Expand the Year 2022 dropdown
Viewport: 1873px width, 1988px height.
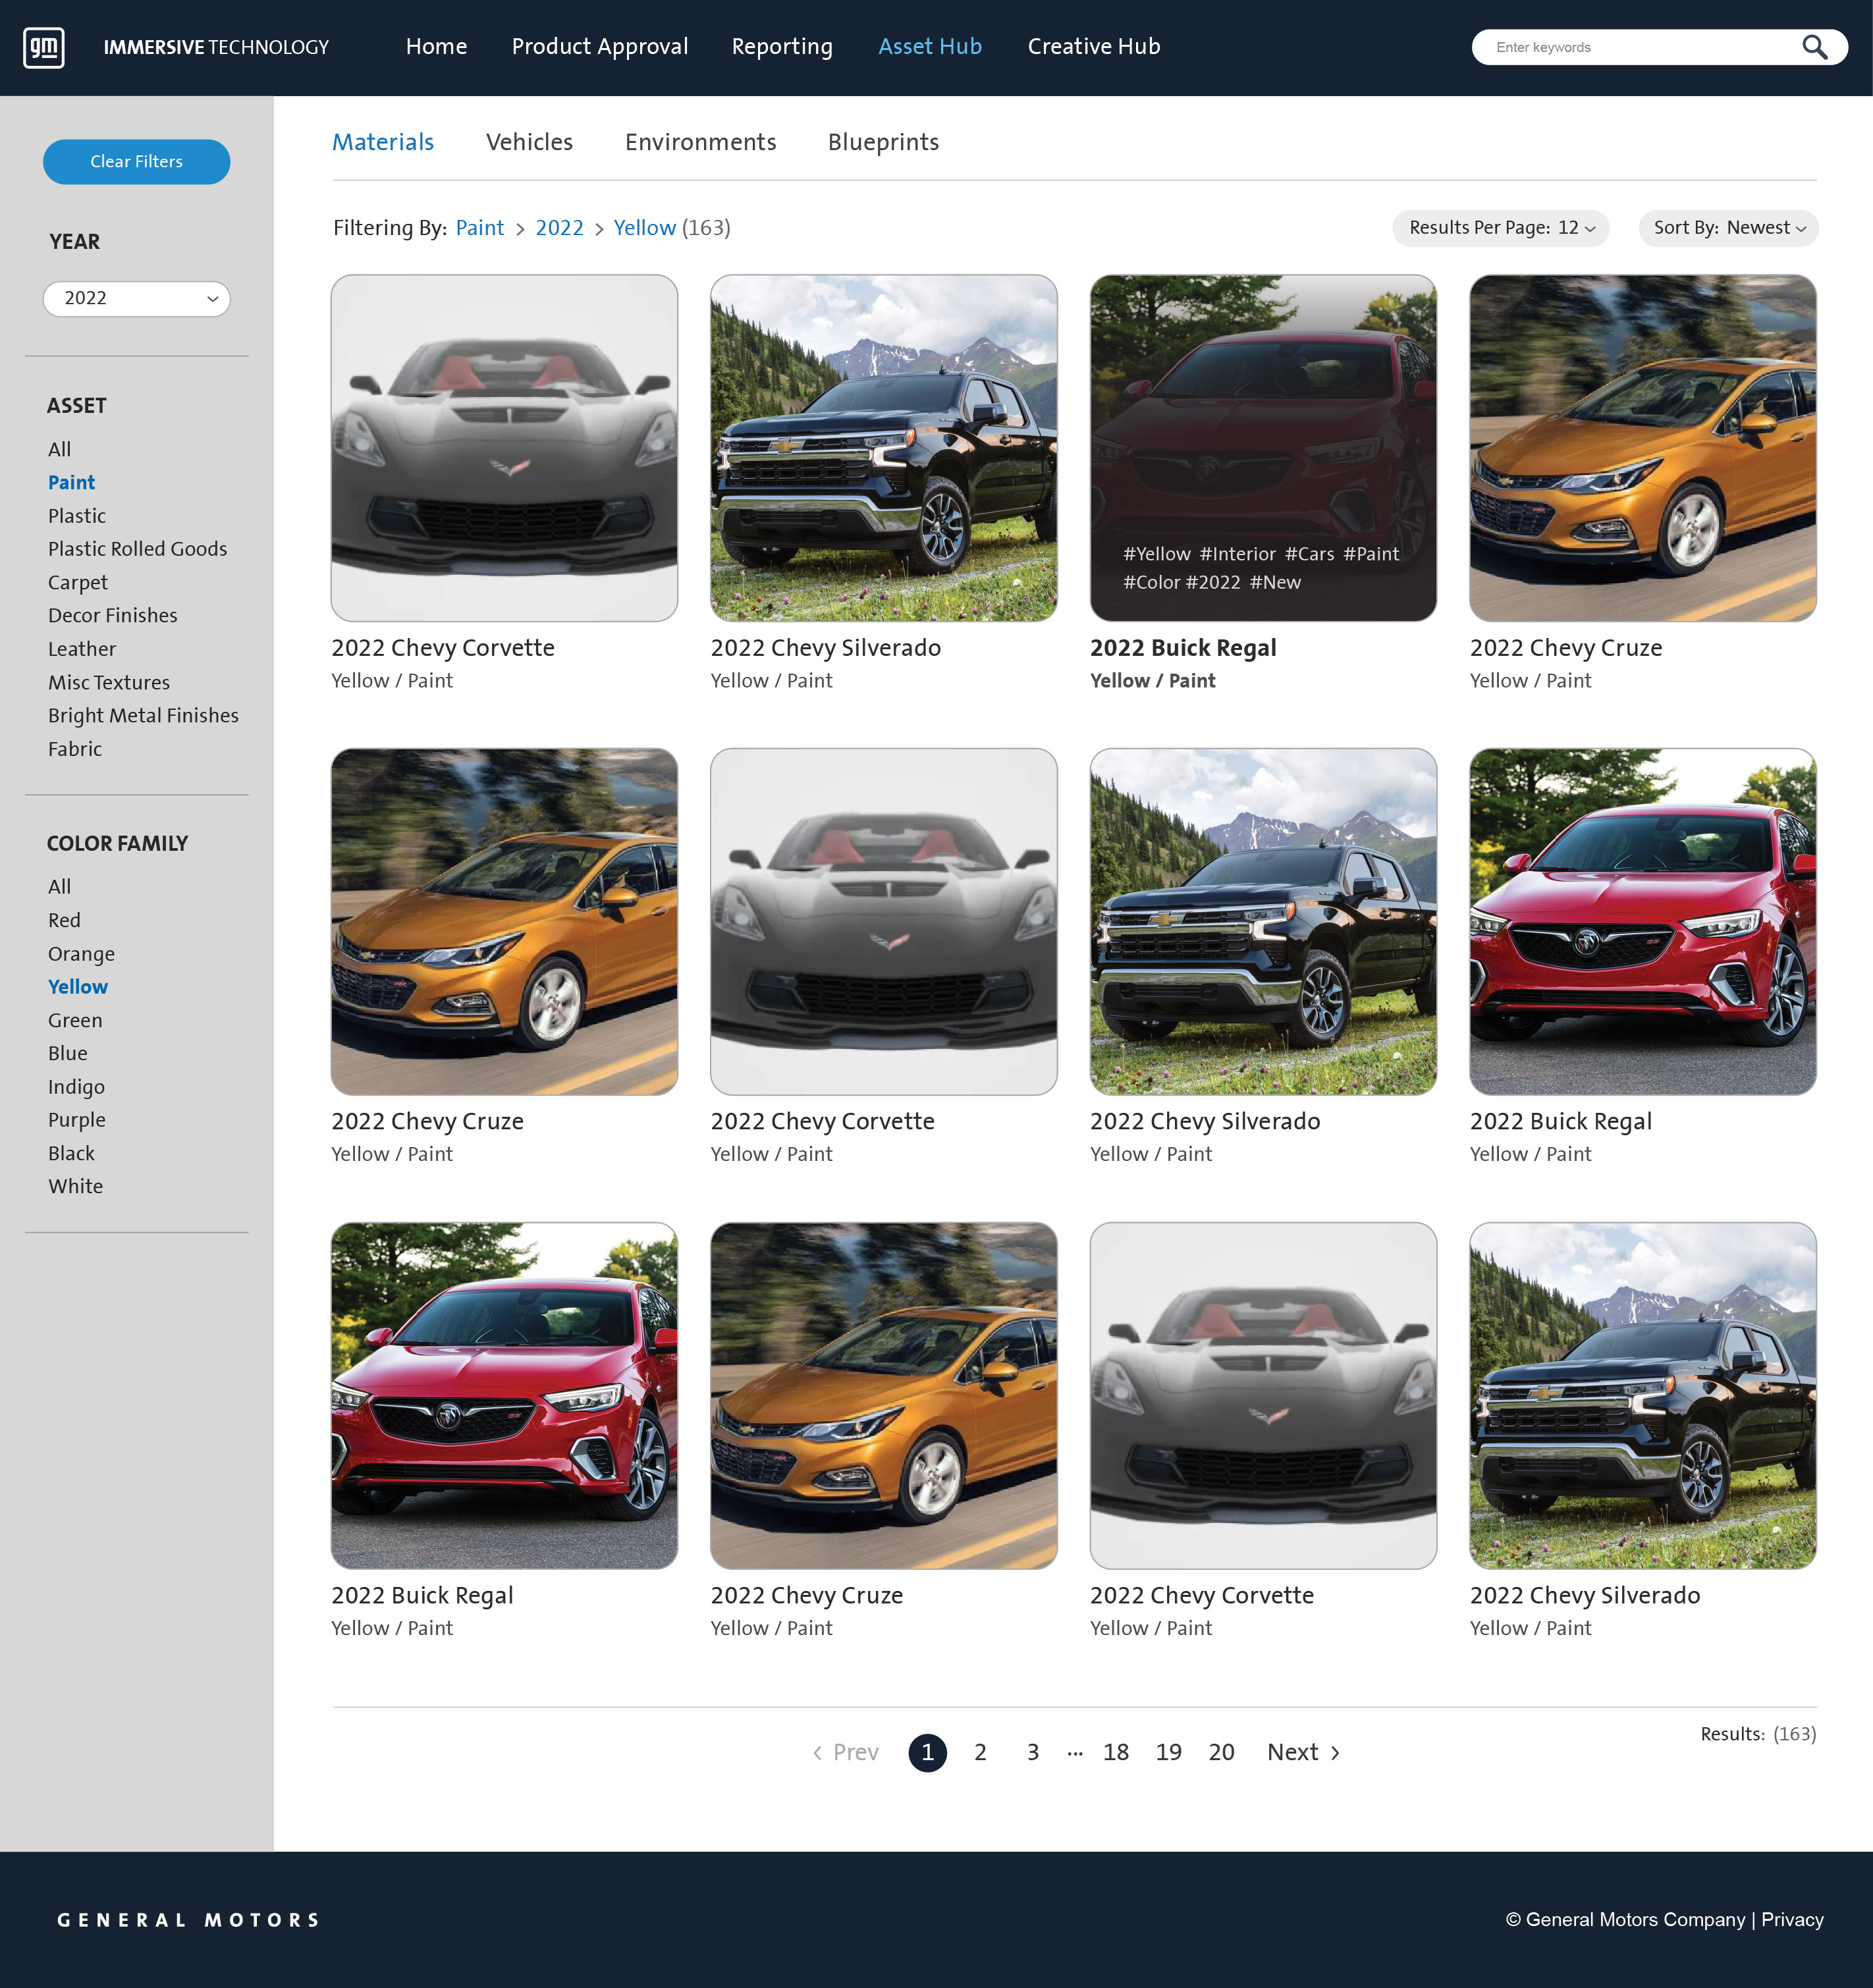coord(136,298)
